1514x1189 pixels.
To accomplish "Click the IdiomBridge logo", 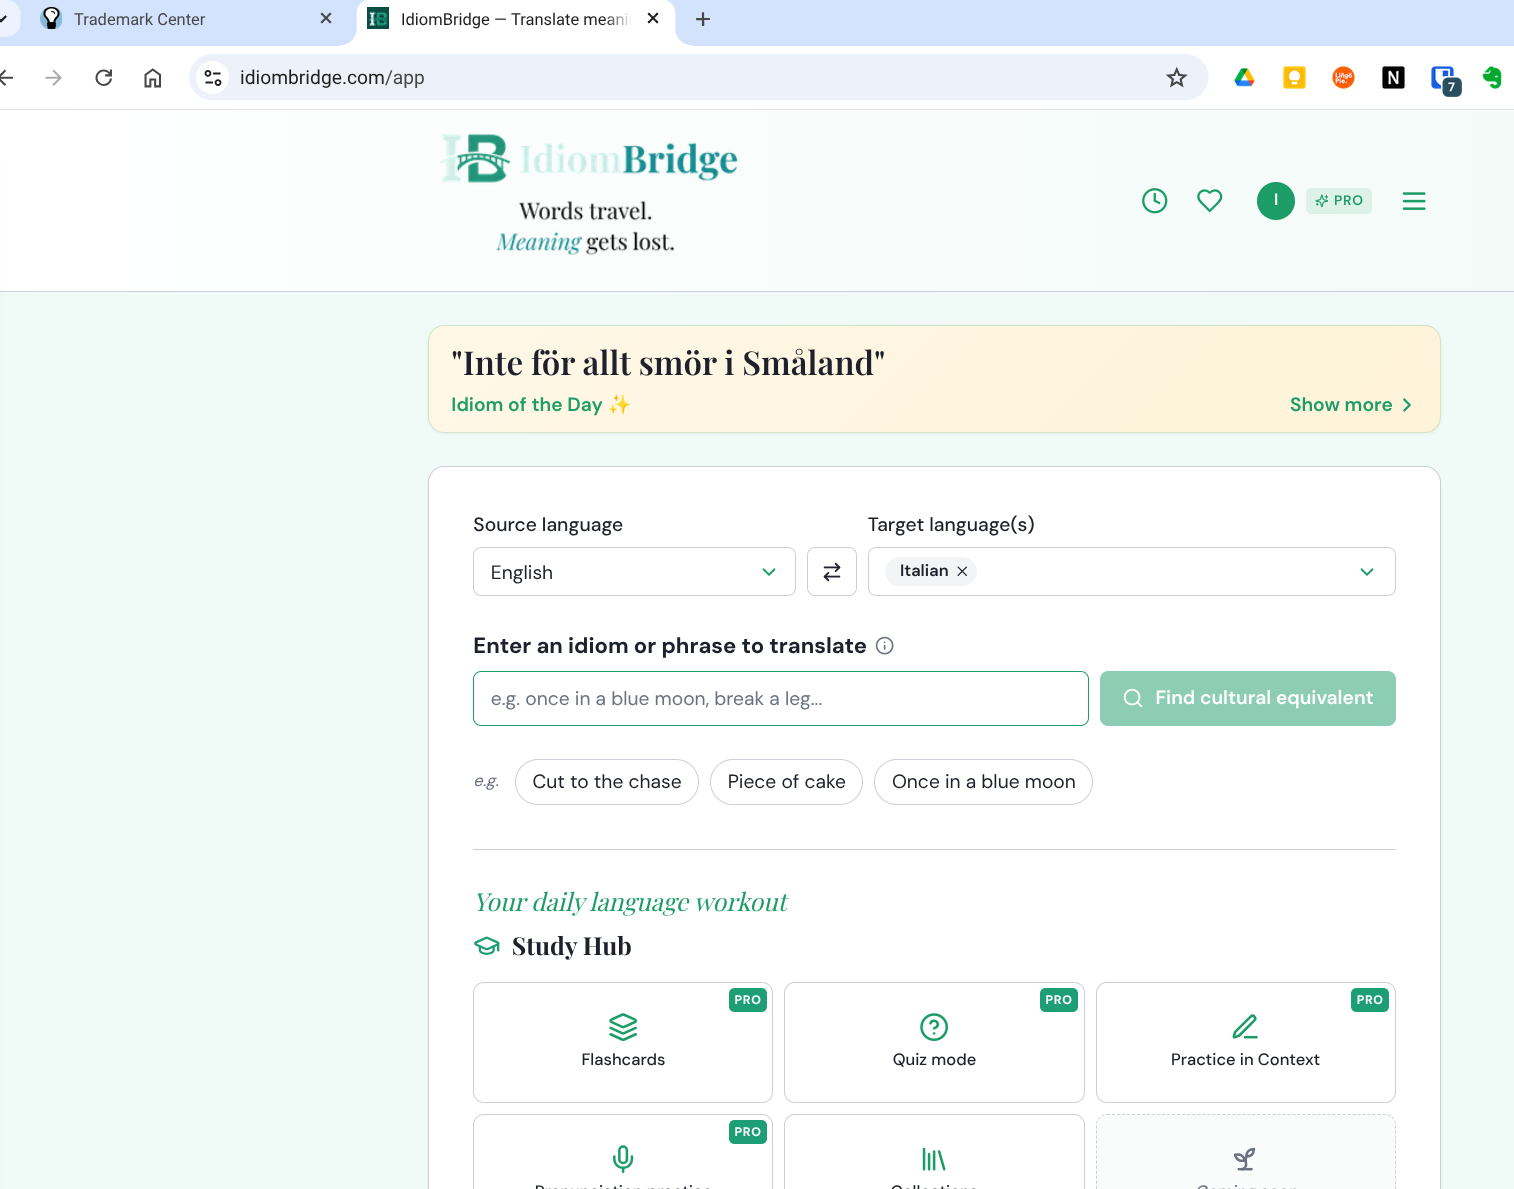I will tap(590, 159).
